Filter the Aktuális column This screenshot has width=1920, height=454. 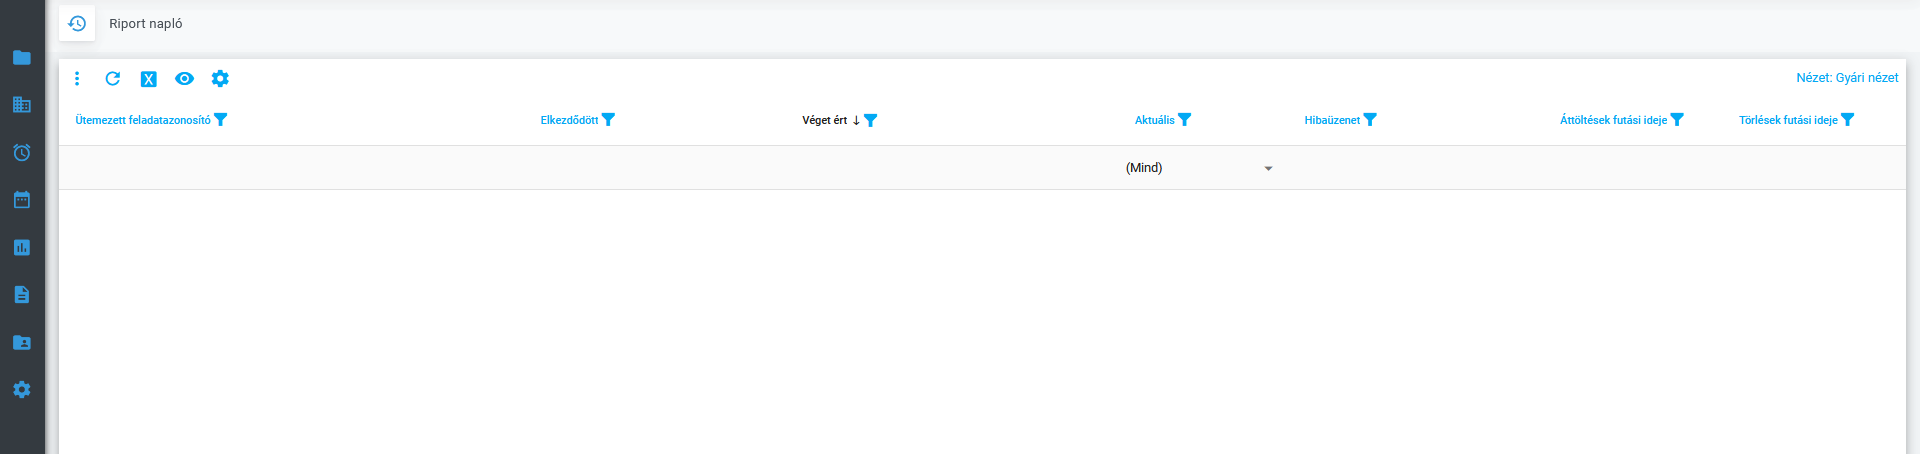point(1185,120)
